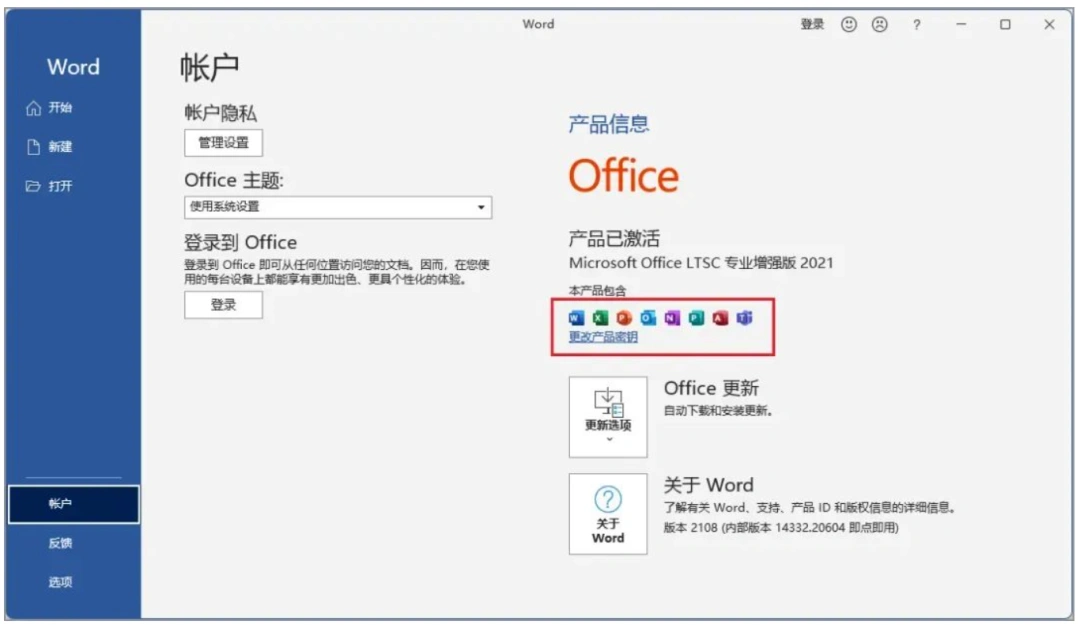Click the Publisher app icon
The image size is (1080, 625).
coord(696,318)
